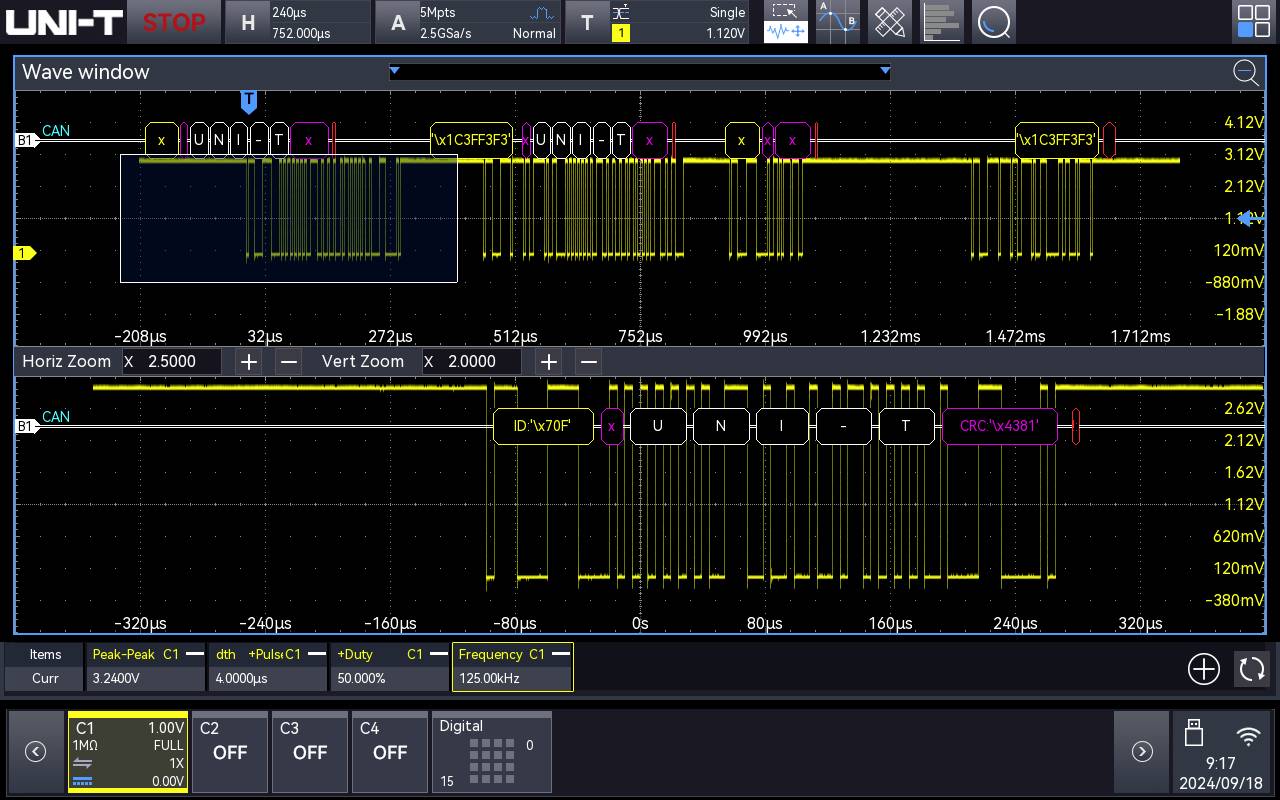Click the magnifier icon in the Wave window header
Viewport: 1280px width, 800px height.
point(1246,73)
